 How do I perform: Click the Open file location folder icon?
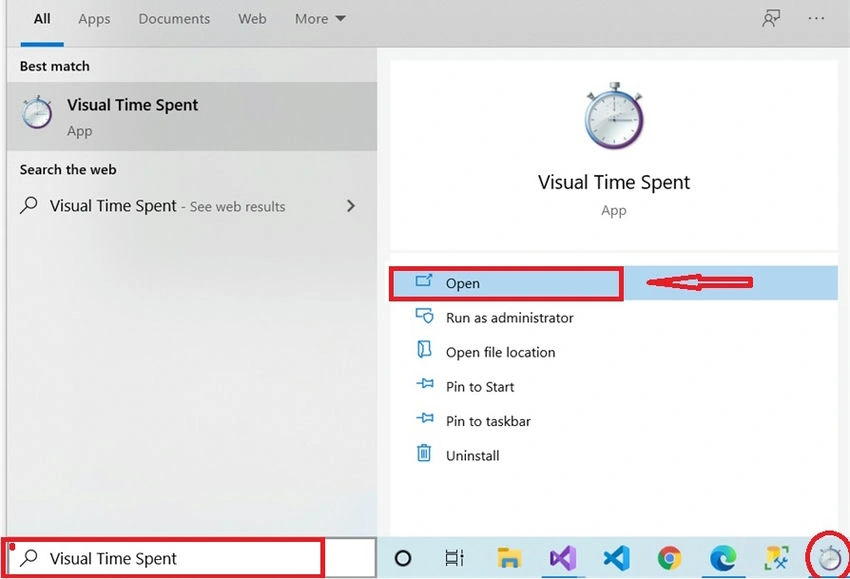pos(424,350)
